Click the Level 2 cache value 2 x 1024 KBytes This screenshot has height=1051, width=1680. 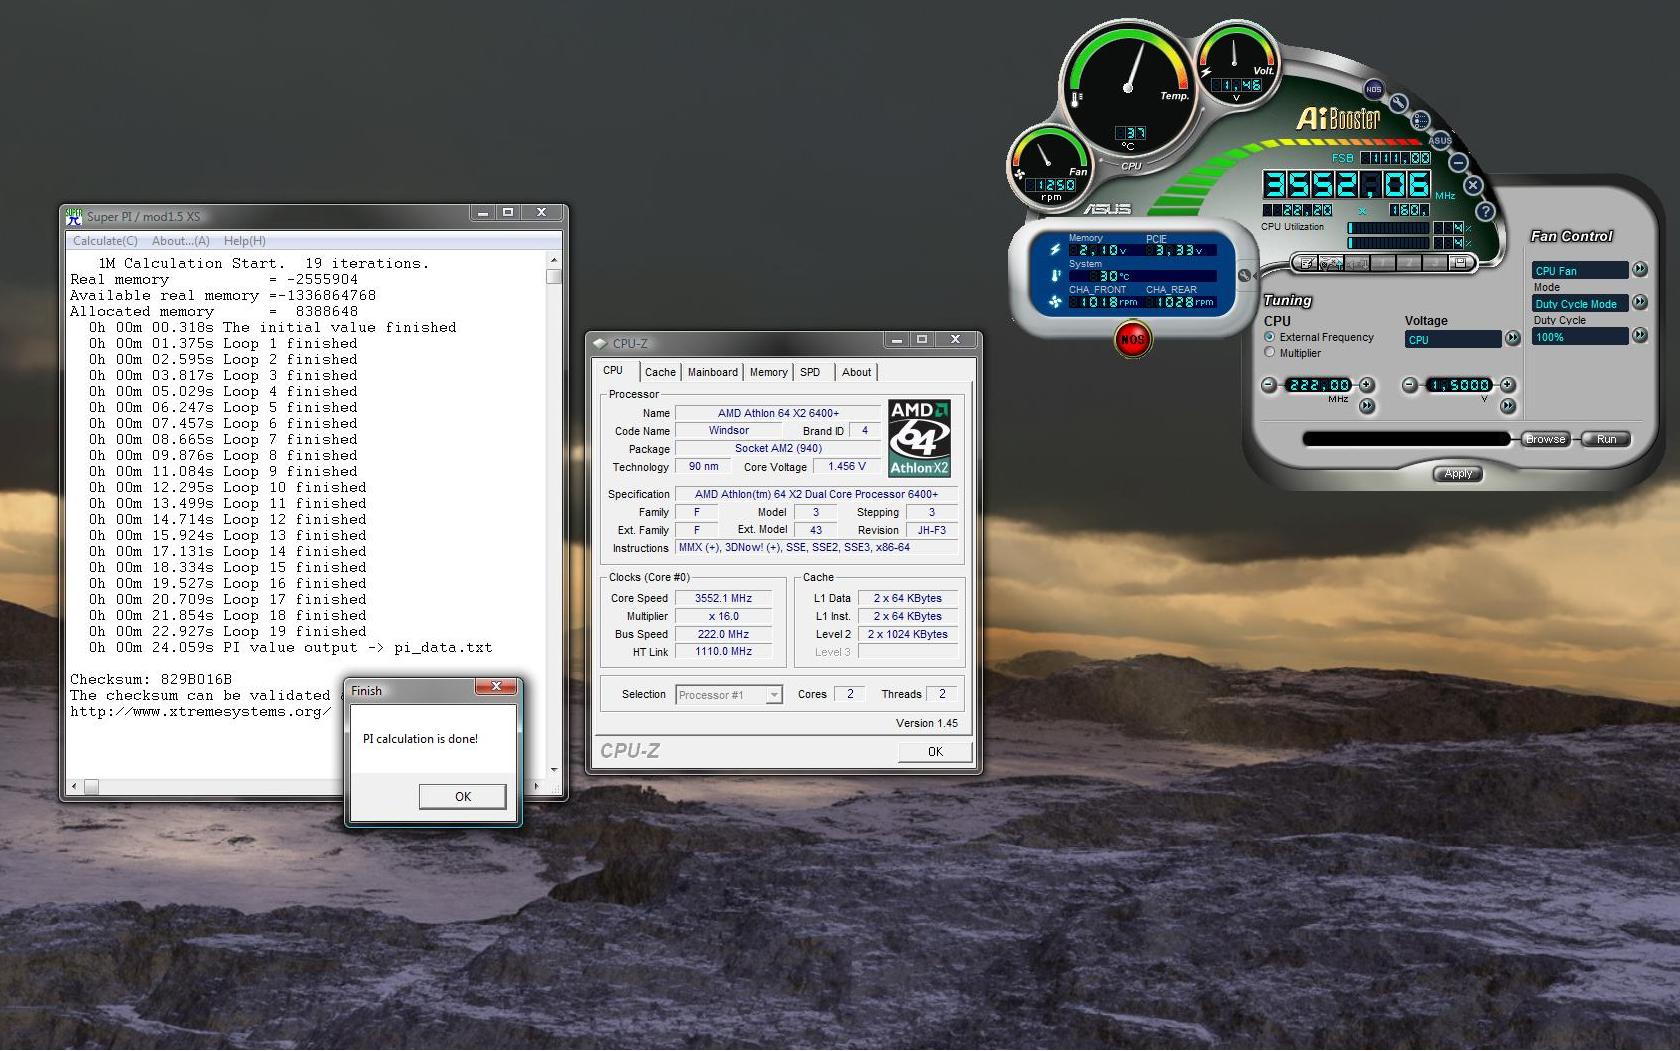908,634
